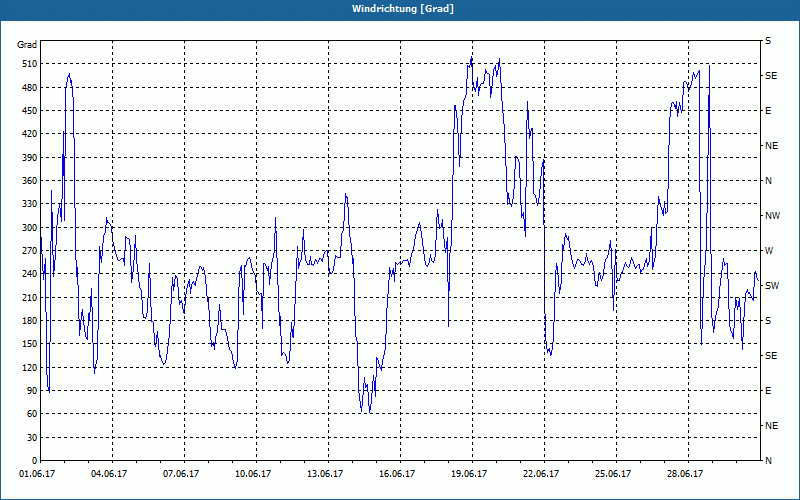Screen dimensions: 800x500
Task: Click the 270 y-axis value
Action: pyautogui.click(x=30, y=251)
